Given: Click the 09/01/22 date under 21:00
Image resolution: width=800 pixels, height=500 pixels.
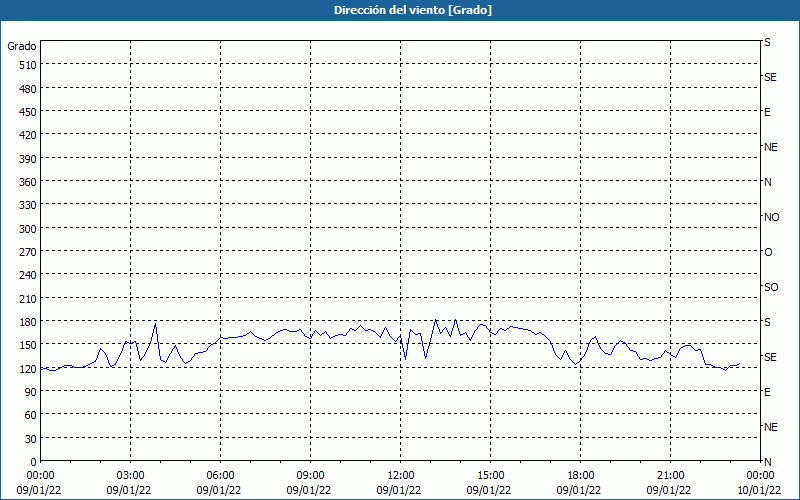Looking at the screenshot, I should pos(668,490).
